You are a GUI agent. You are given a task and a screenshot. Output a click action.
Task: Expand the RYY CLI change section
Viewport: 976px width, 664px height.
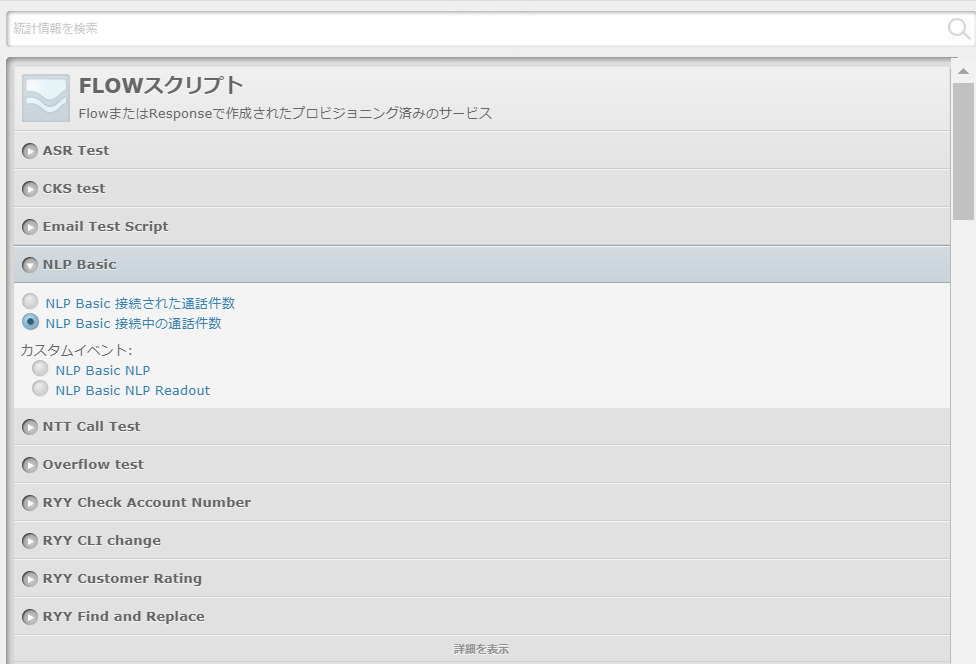pyautogui.click(x=482, y=540)
